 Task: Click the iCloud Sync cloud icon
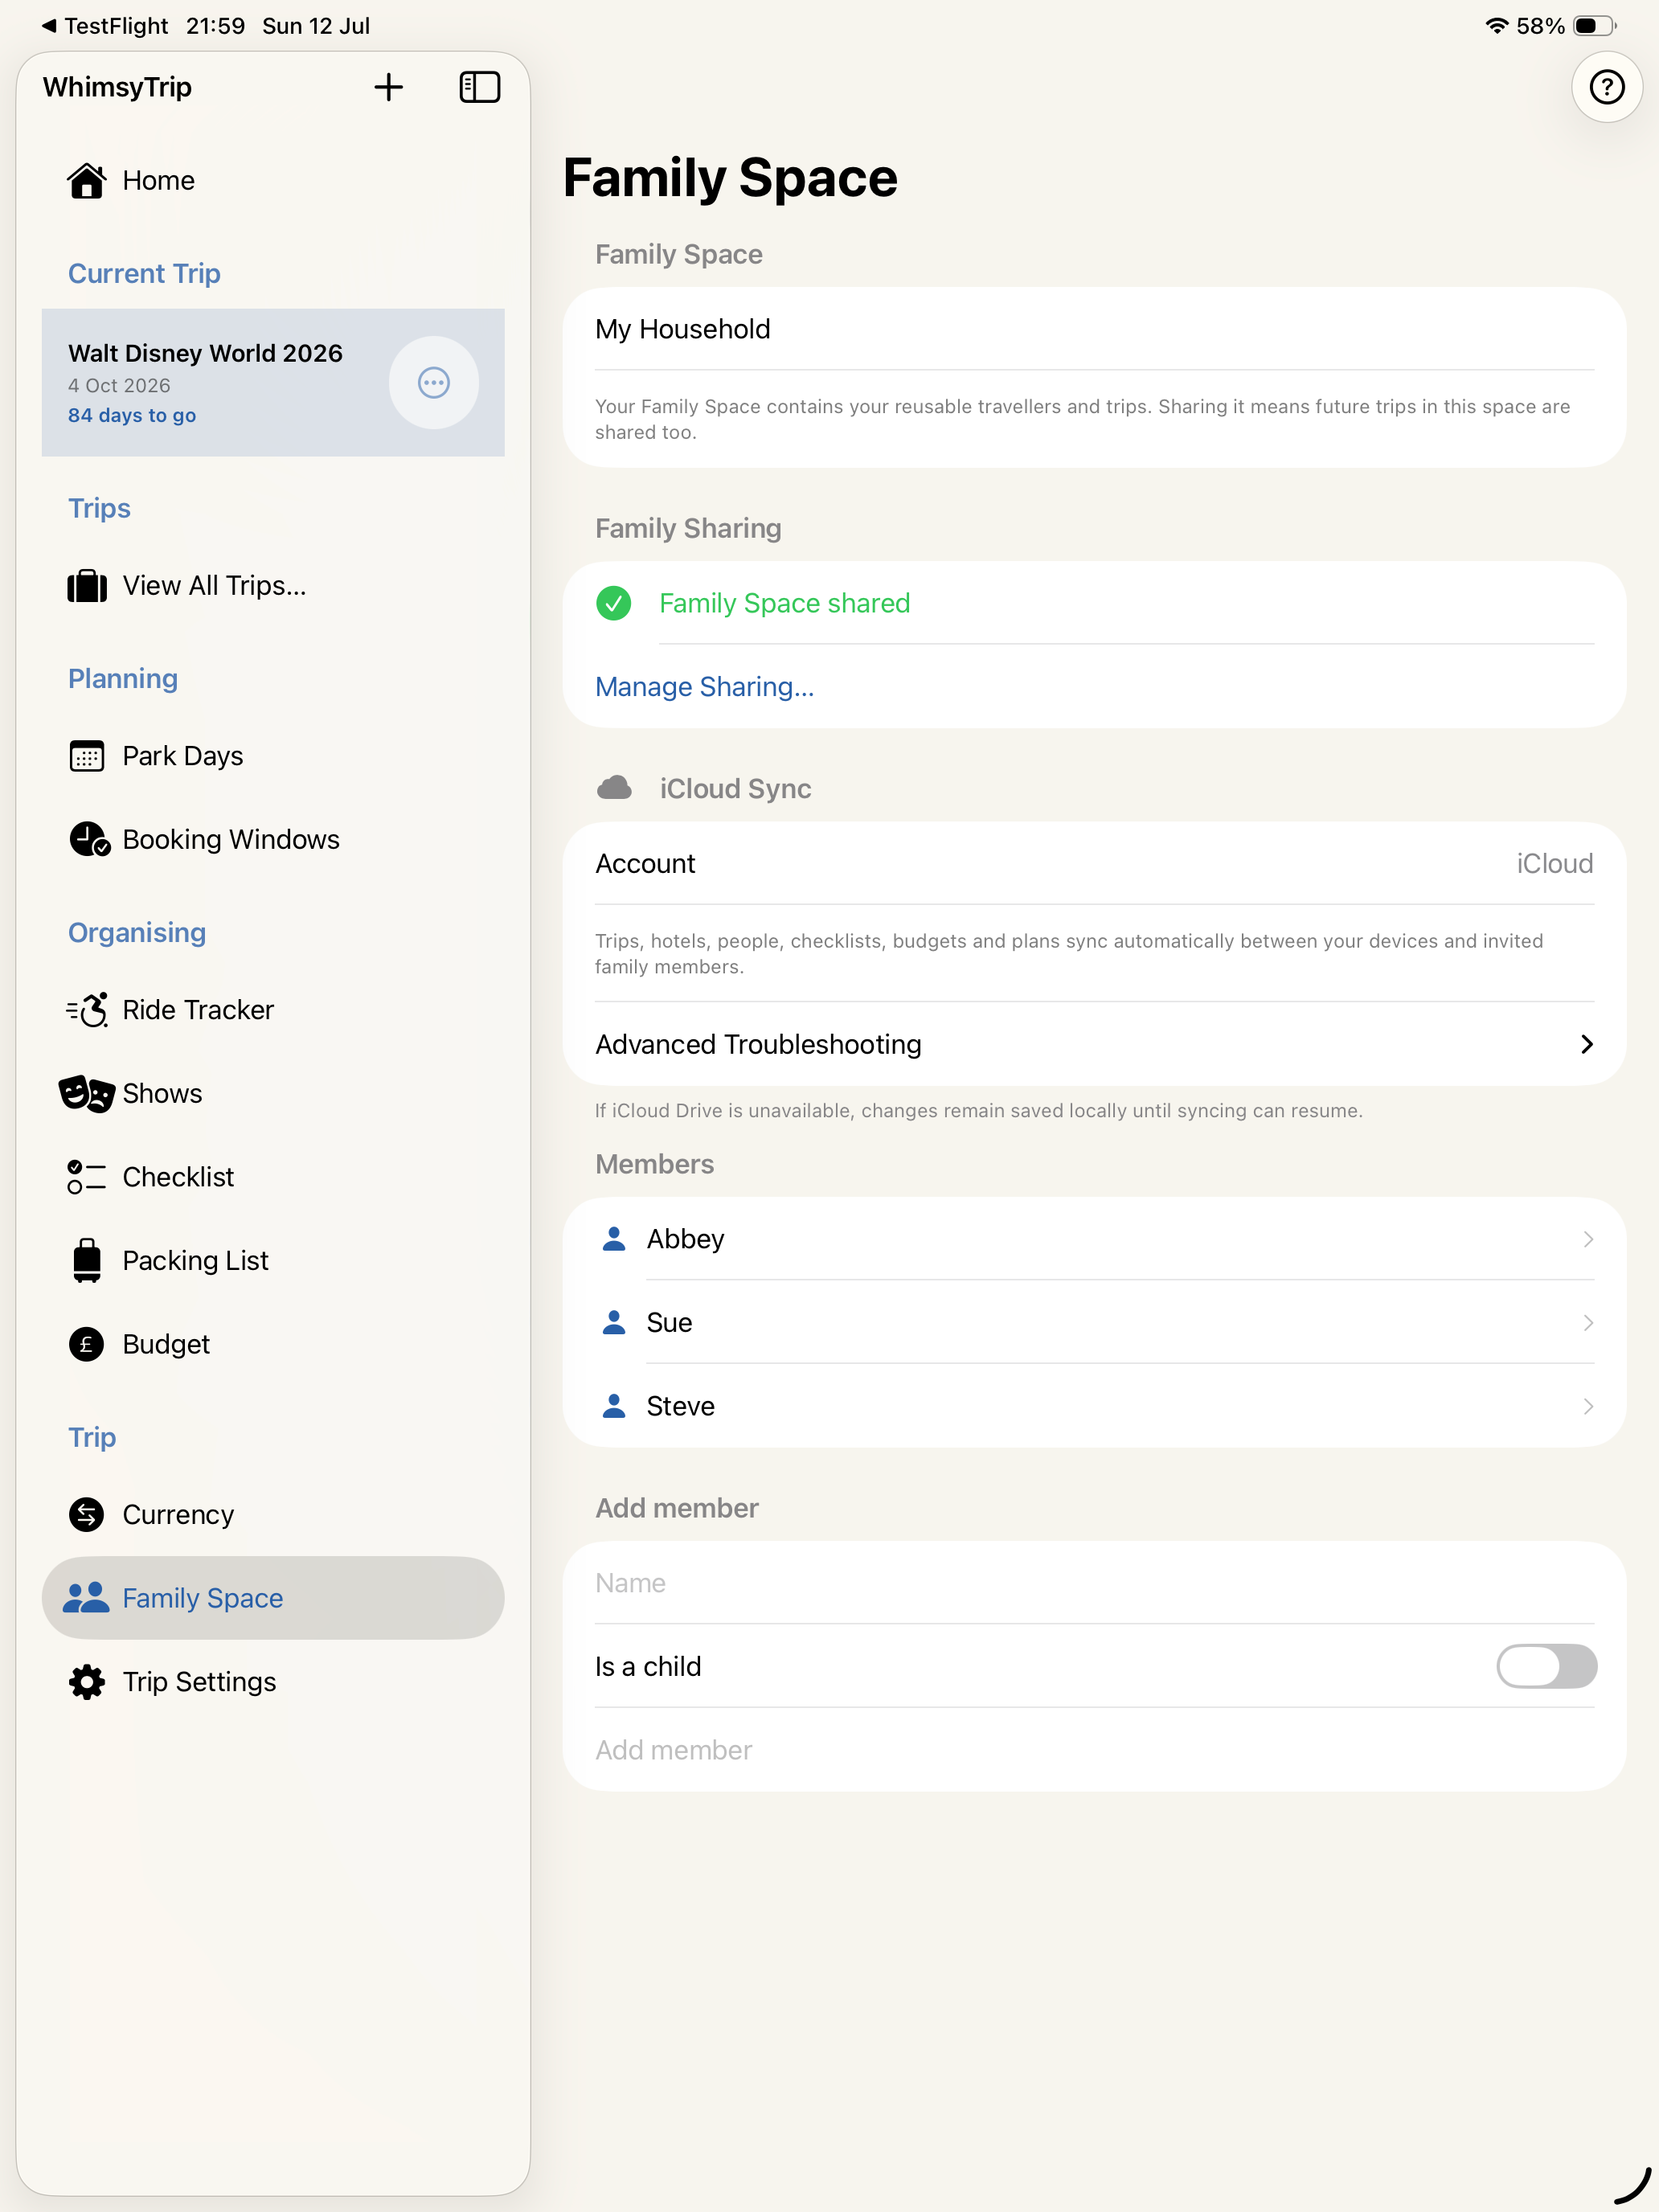(614, 789)
